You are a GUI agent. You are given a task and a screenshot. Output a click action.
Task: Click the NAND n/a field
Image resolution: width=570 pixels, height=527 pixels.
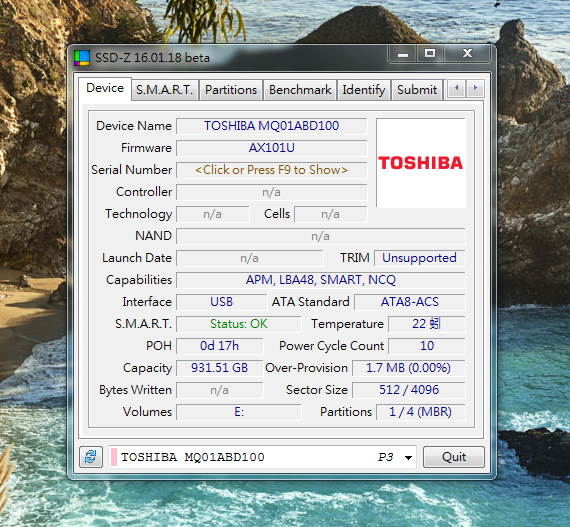pyautogui.click(x=321, y=236)
